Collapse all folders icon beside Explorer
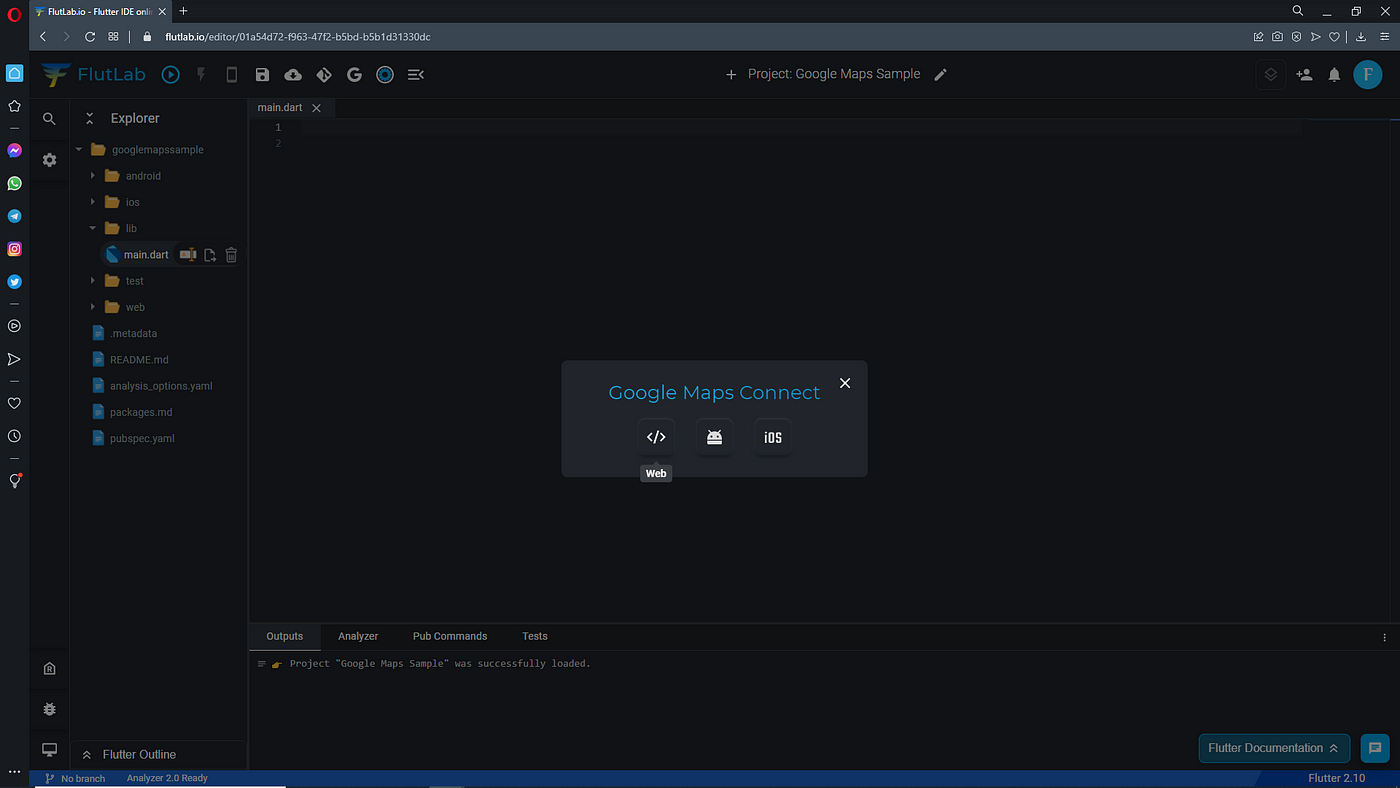1400x788 pixels. (x=89, y=118)
